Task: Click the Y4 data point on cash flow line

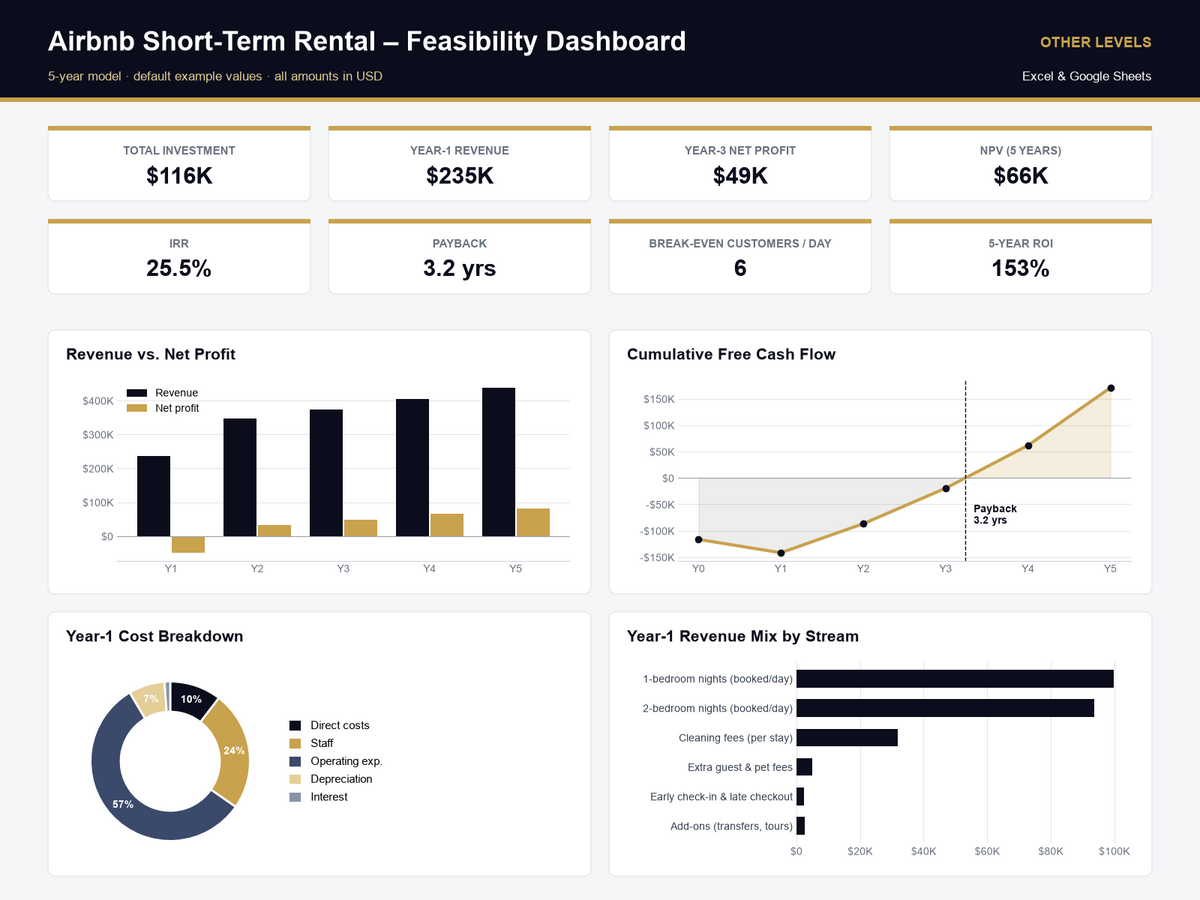Action: click(x=1028, y=446)
